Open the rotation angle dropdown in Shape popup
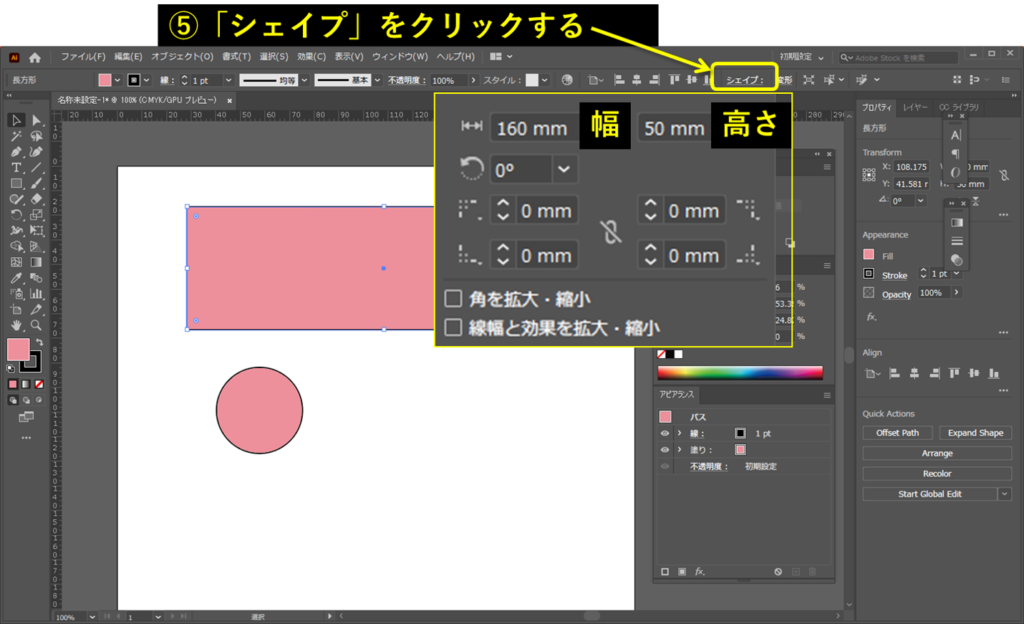 point(564,169)
